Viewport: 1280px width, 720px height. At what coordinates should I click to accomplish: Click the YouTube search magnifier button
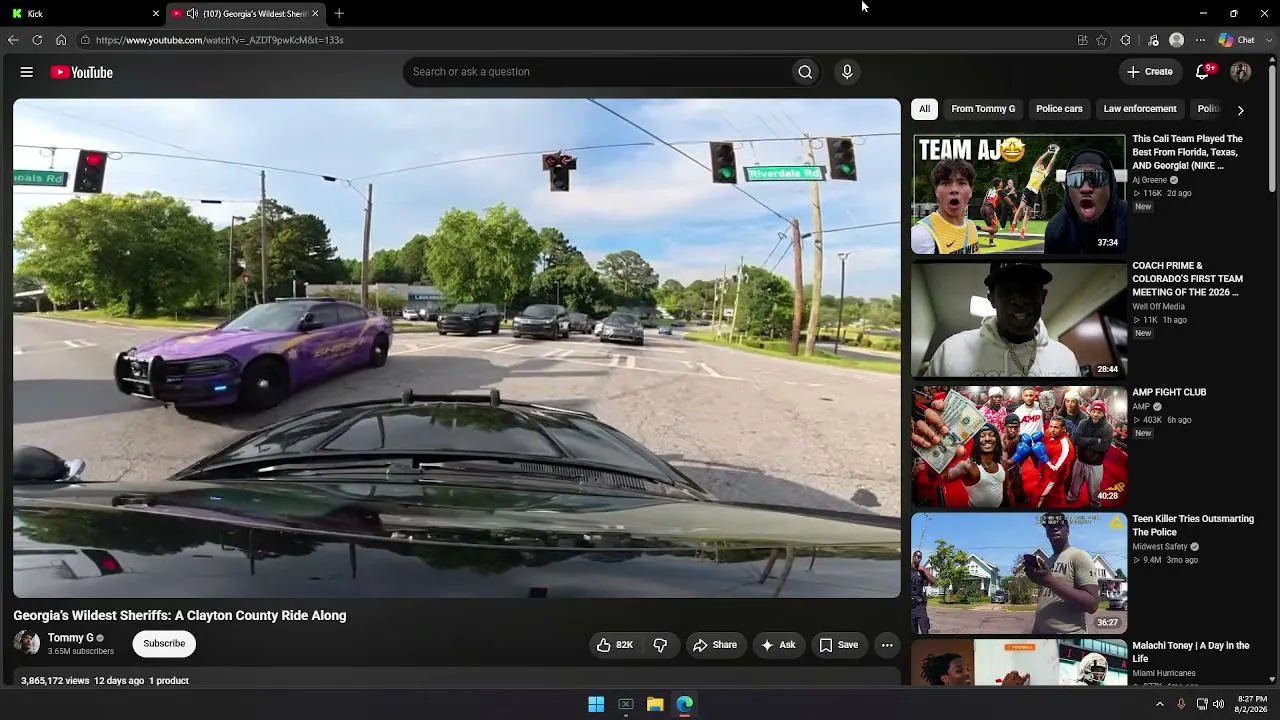(x=805, y=72)
